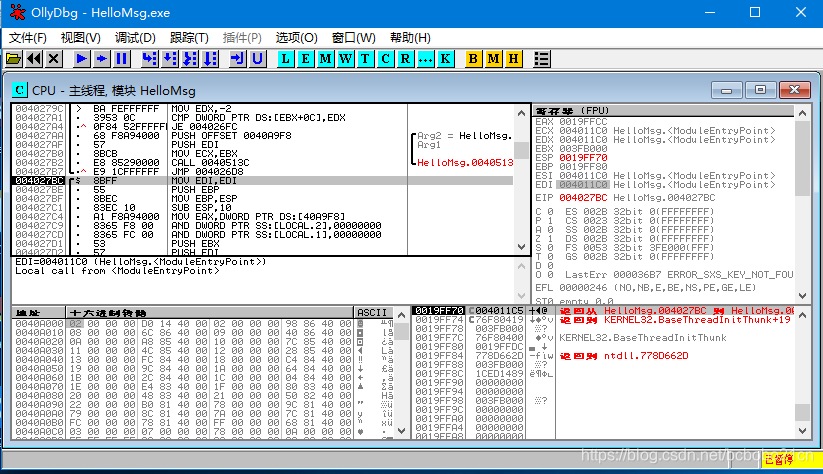The height and width of the screenshot is (474, 823).
Task: Open the 文件(F) menu
Action: [27, 38]
